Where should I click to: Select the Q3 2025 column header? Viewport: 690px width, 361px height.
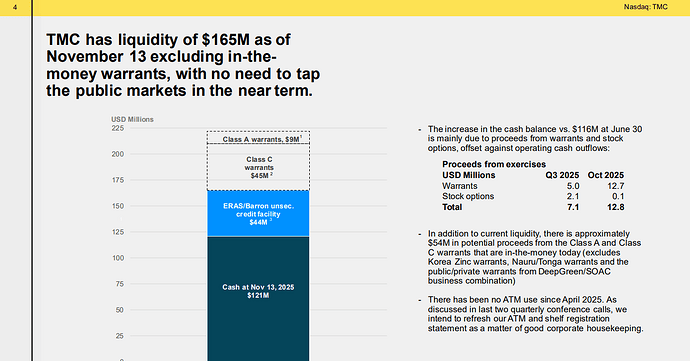[562, 175]
